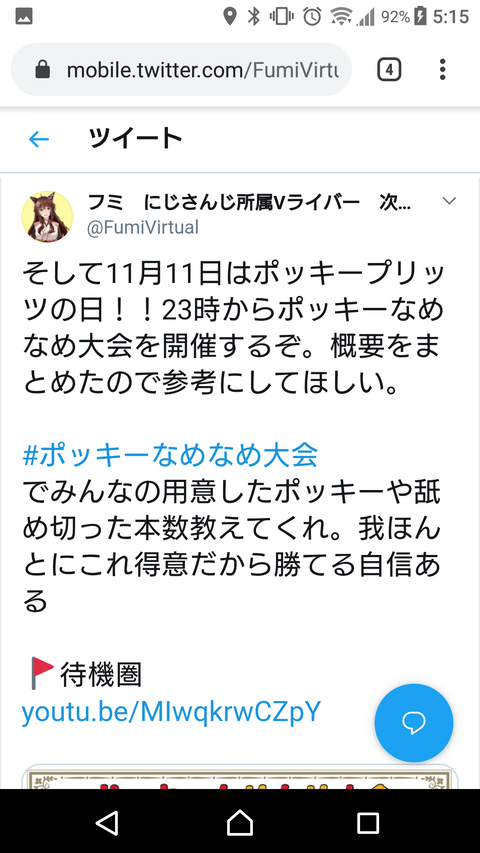Expand the tweet options chevron
The image size is (480, 853).
tap(449, 201)
